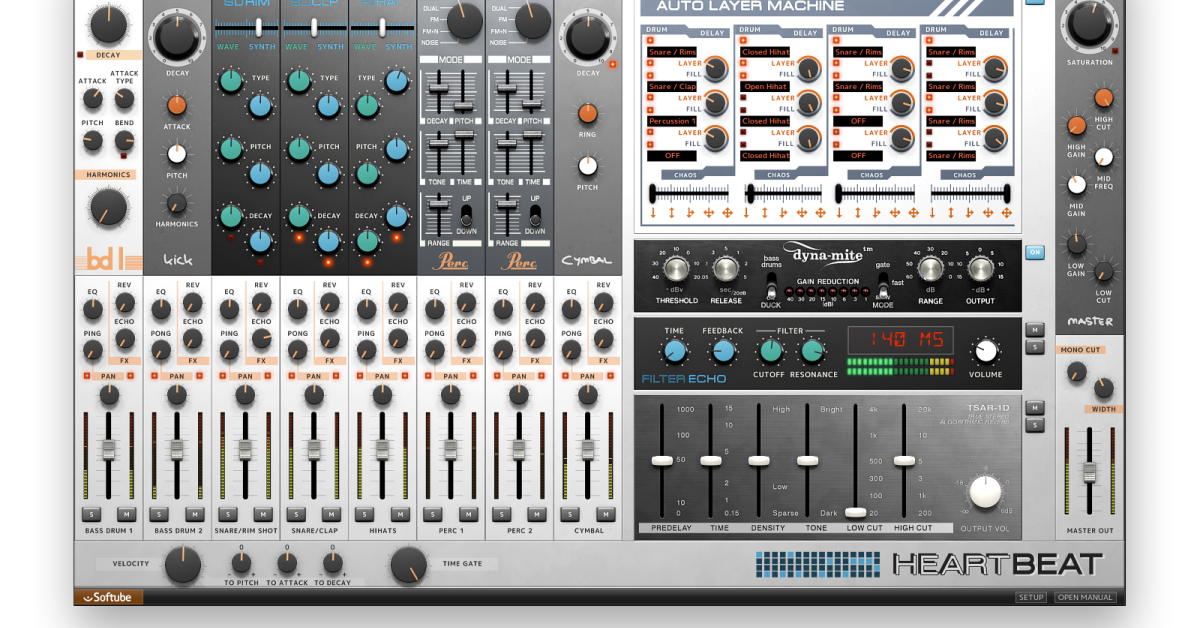Click the Softube logo in the bottom bar
The height and width of the screenshot is (628, 1200).
tap(108, 598)
